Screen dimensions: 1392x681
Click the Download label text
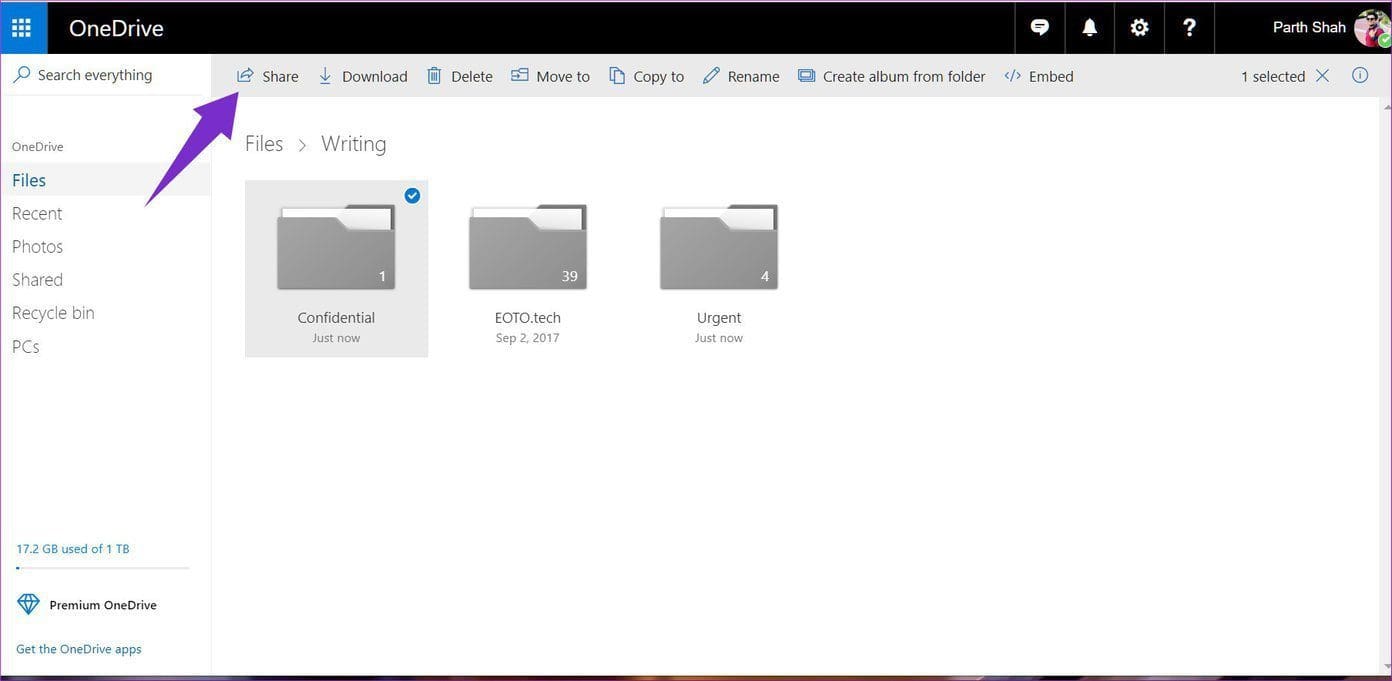point(375,76)
